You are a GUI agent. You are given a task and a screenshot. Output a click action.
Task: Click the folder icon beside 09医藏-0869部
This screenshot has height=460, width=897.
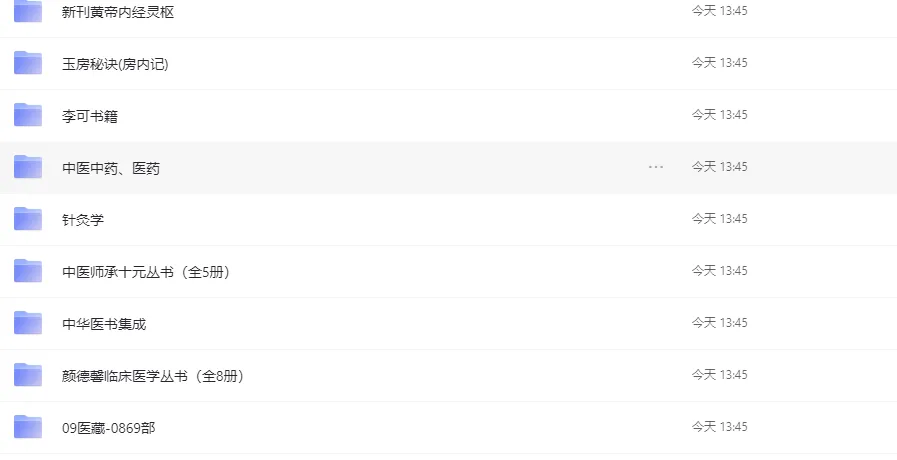pos(28,427)
